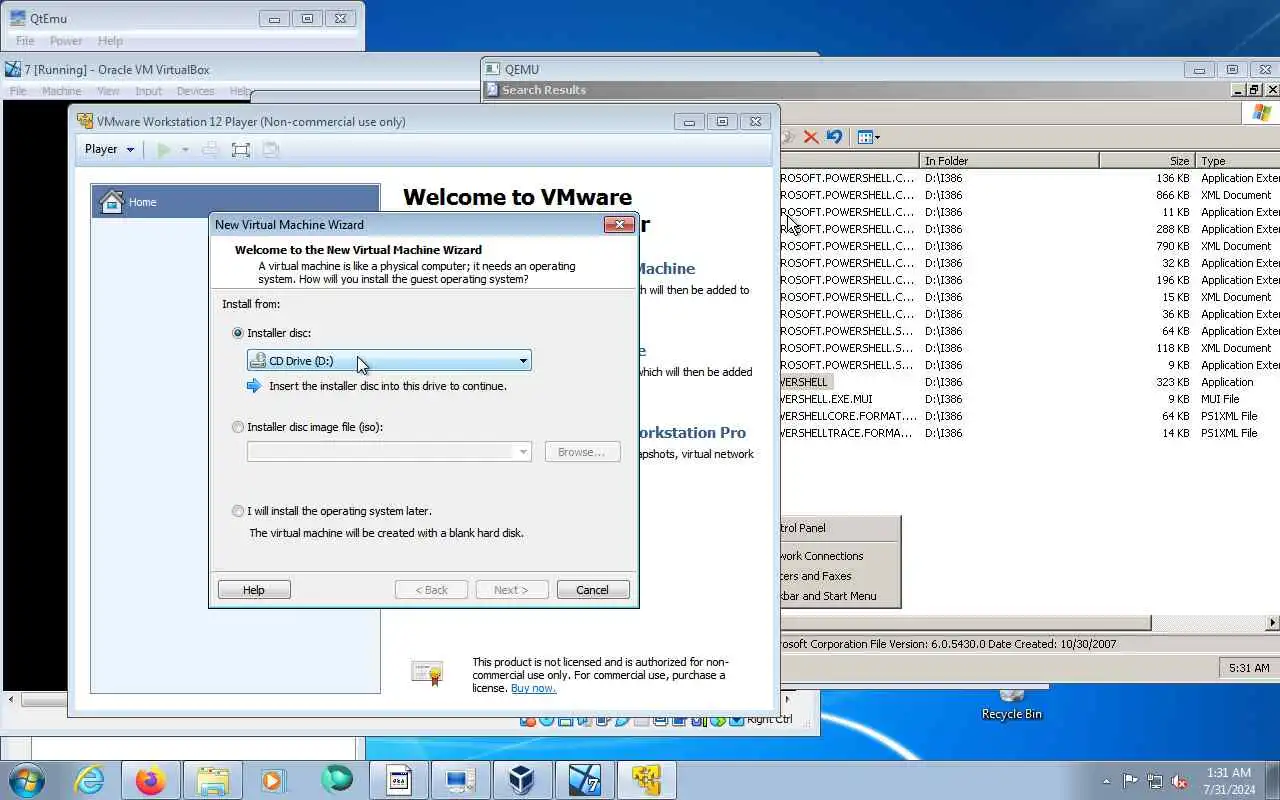
Task: Follow the Buy now link
Action: click(533, 688)
